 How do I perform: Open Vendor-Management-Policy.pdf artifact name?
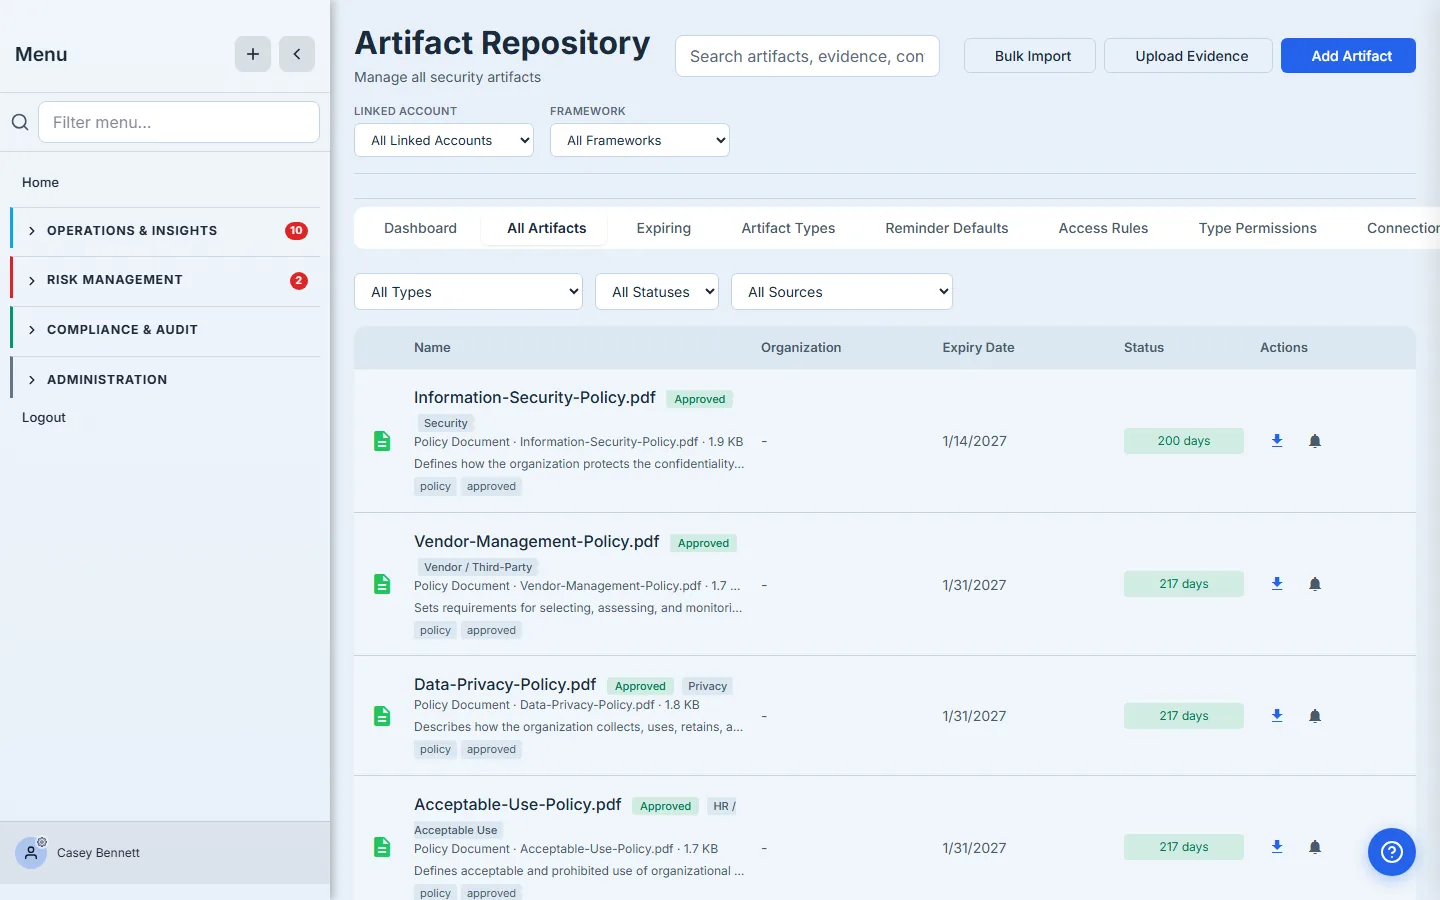[x=537, y=541]
